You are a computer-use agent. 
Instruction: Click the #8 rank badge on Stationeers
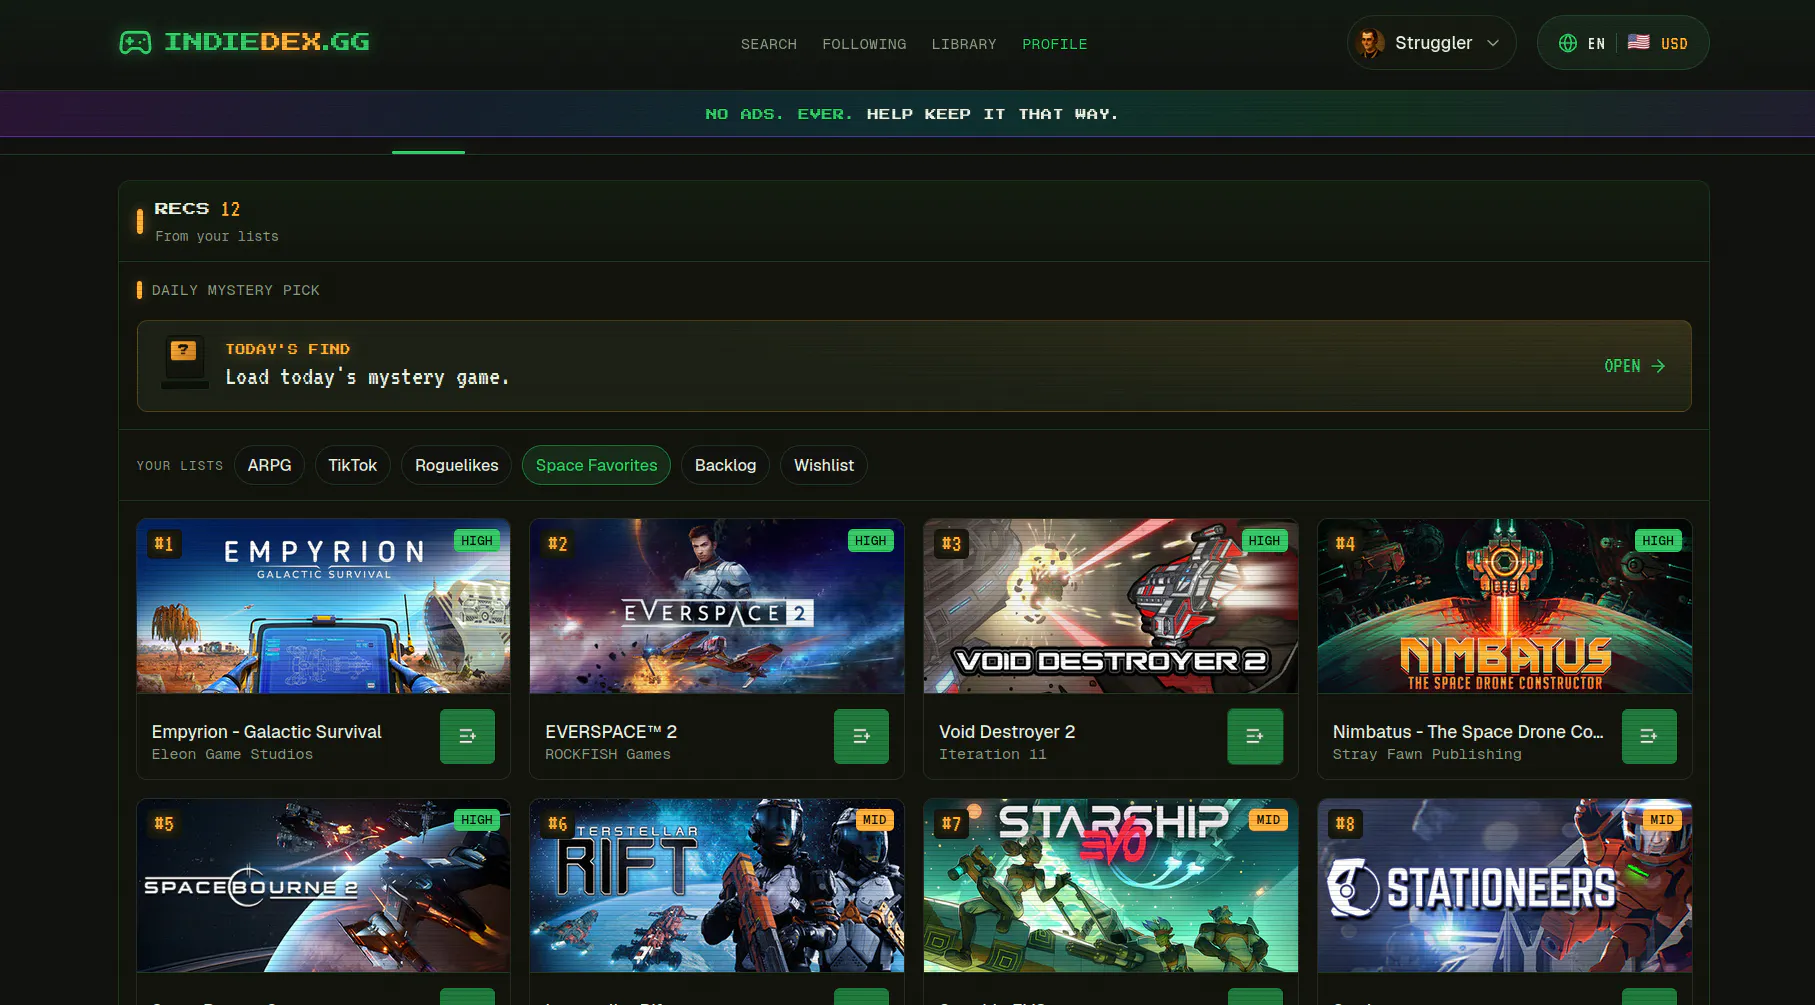click(1345, 824)
